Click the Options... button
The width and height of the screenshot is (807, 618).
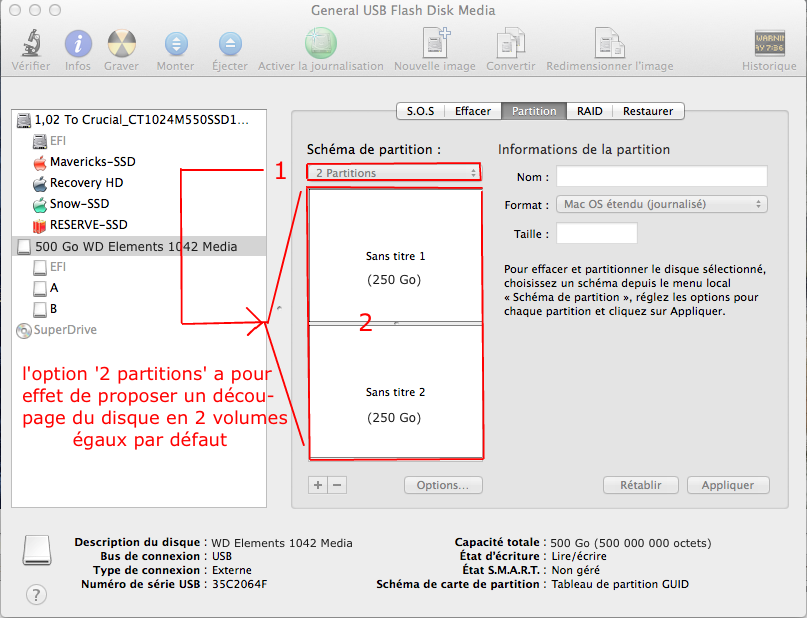pyautogui.click(x=443, y=485)
